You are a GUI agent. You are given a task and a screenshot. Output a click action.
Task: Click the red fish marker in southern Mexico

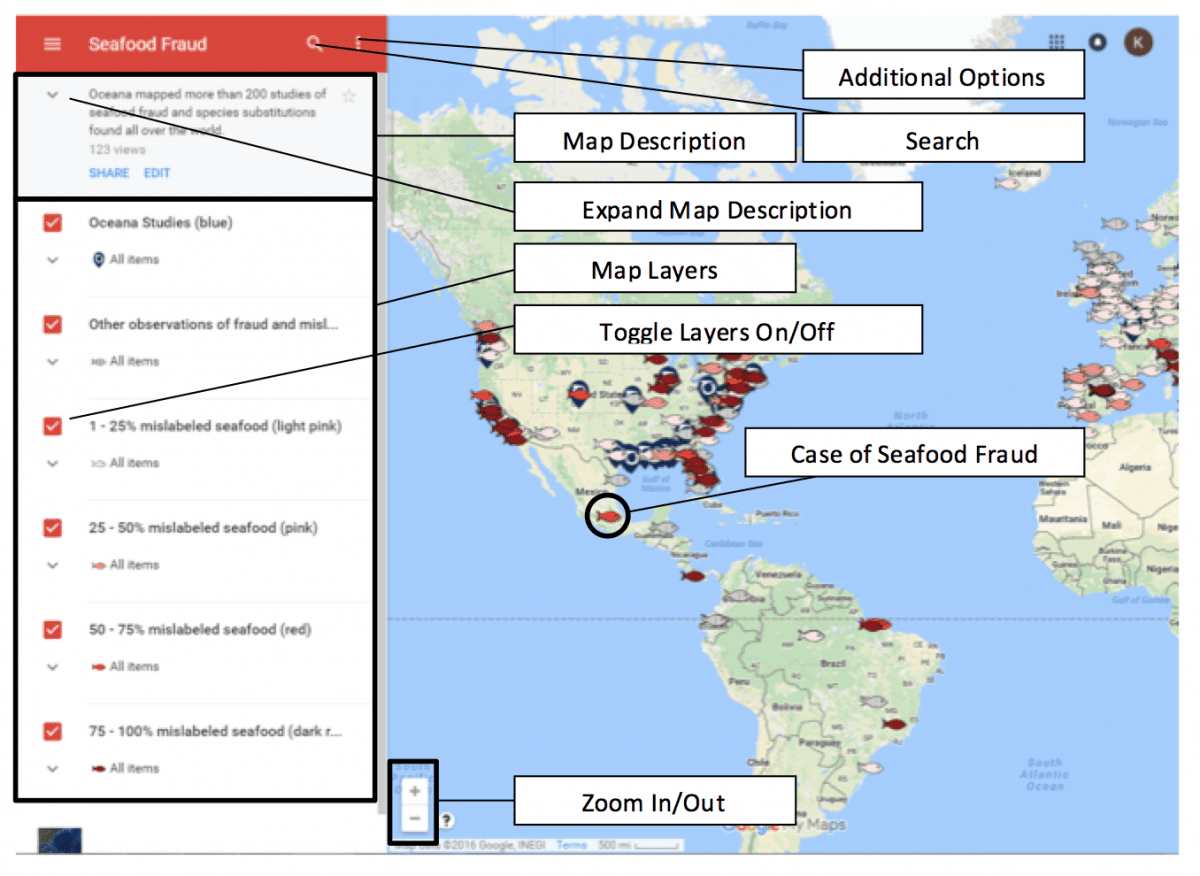[x=608, y=516]
